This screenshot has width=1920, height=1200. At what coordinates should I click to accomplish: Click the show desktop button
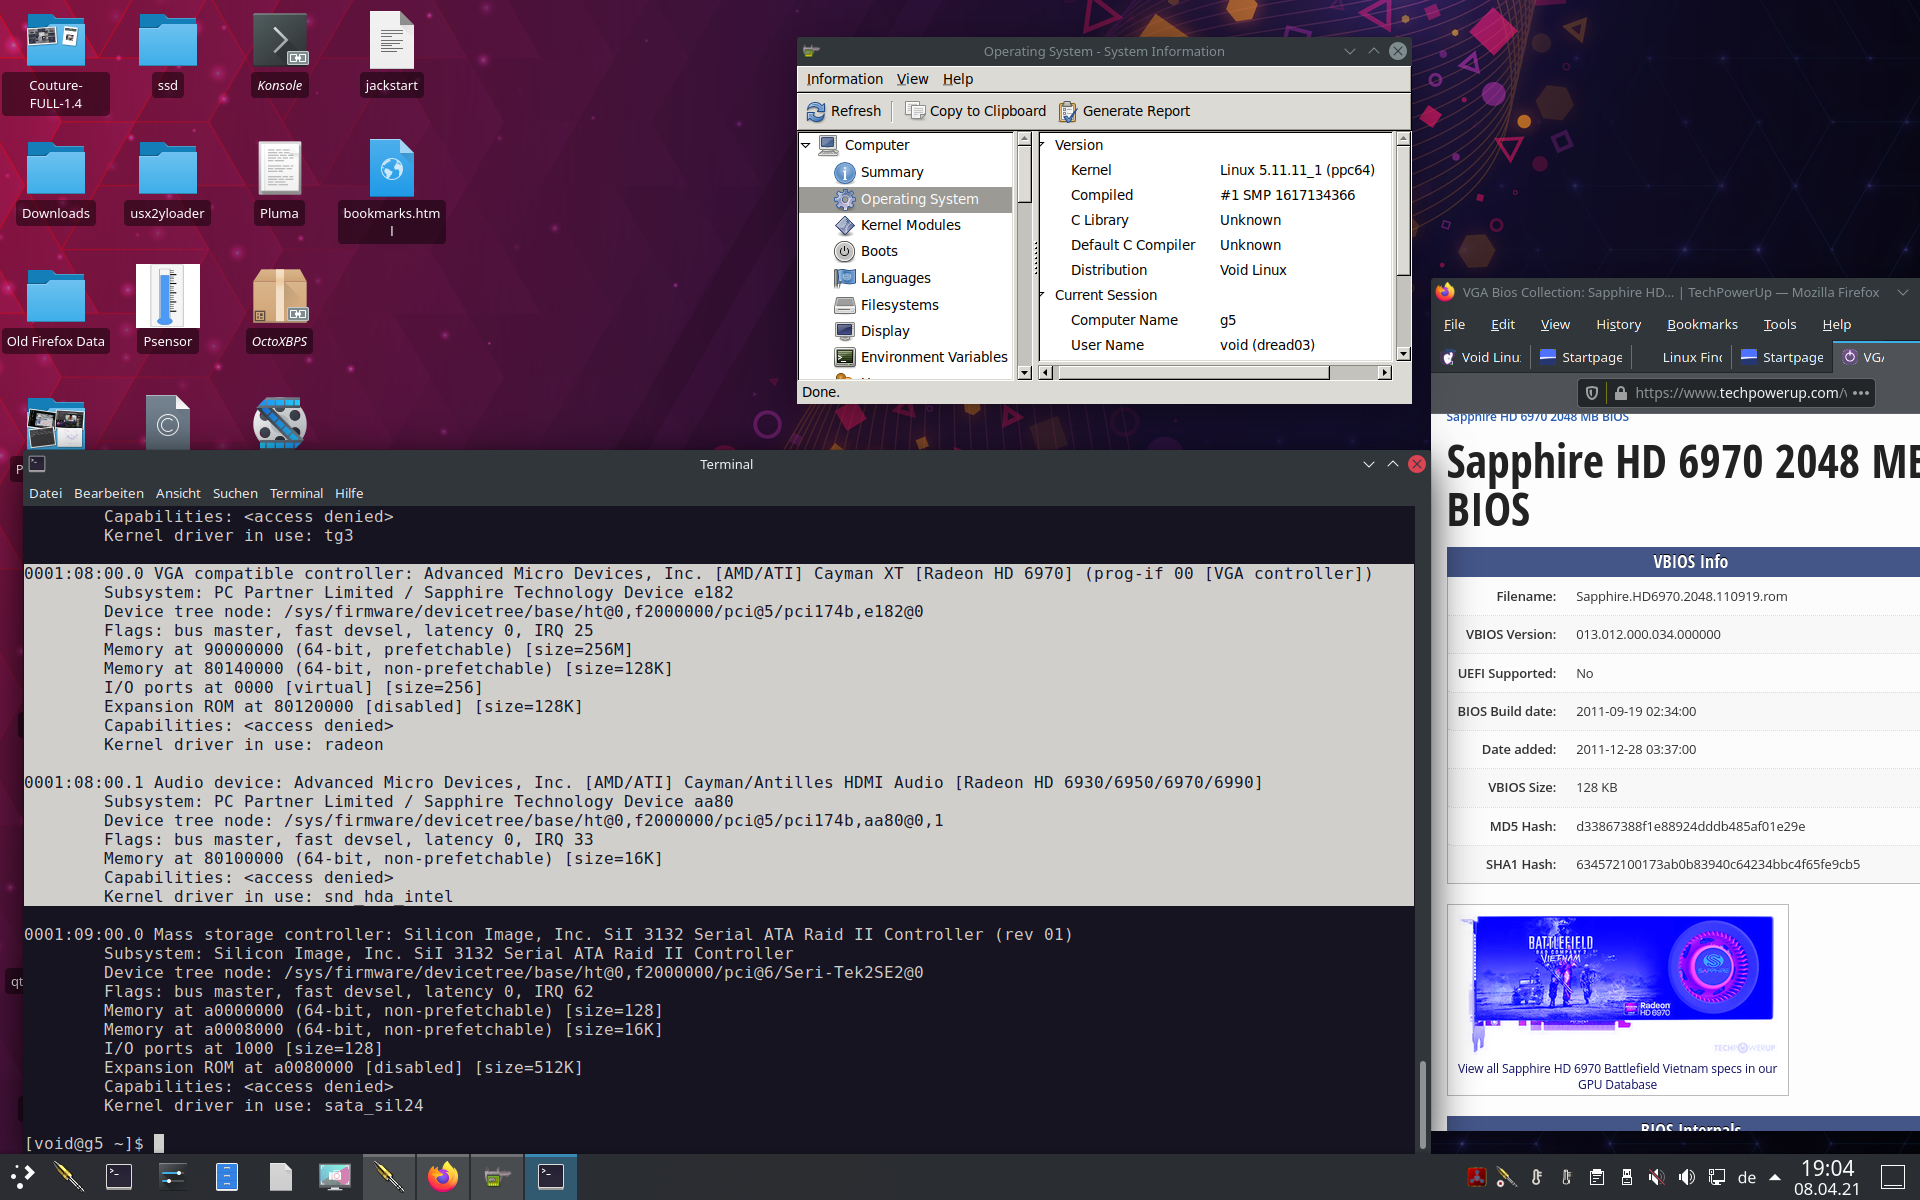1892,1177
